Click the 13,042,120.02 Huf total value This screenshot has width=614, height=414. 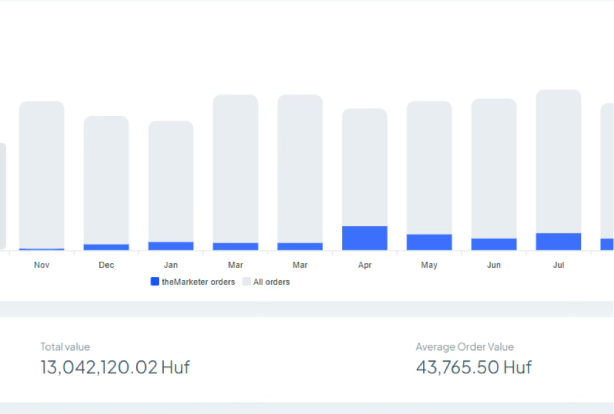click(115, 367)
